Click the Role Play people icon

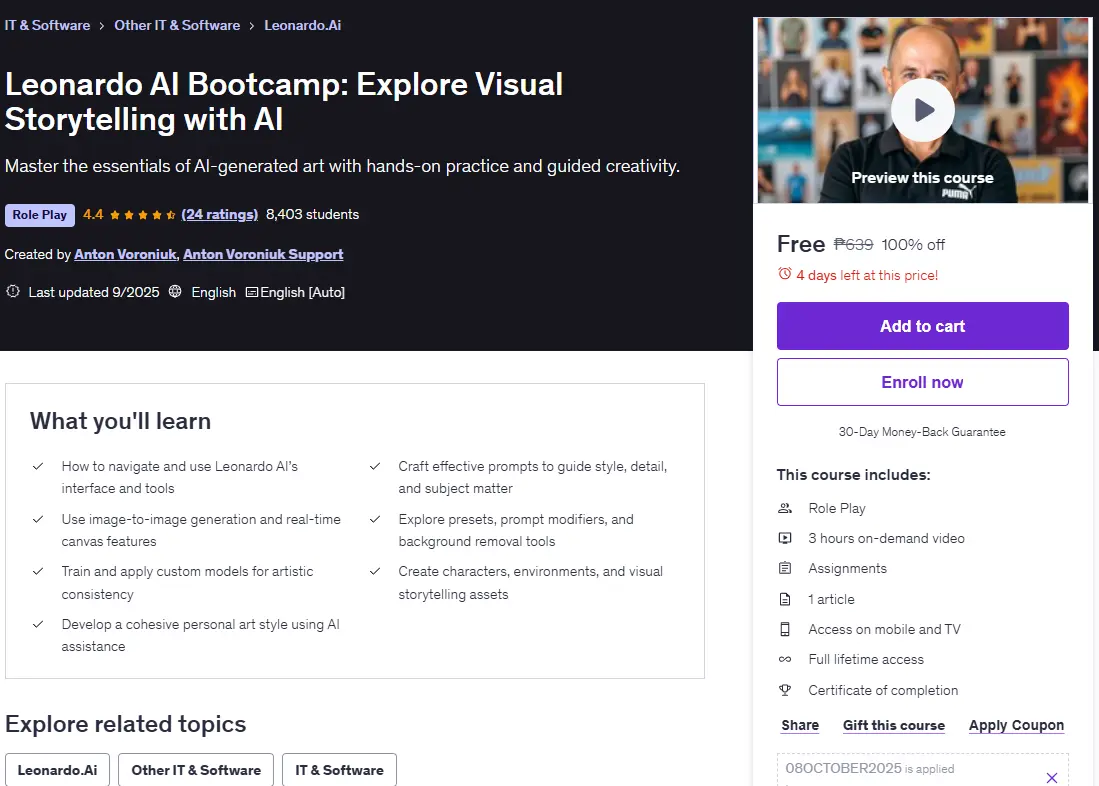785,508
